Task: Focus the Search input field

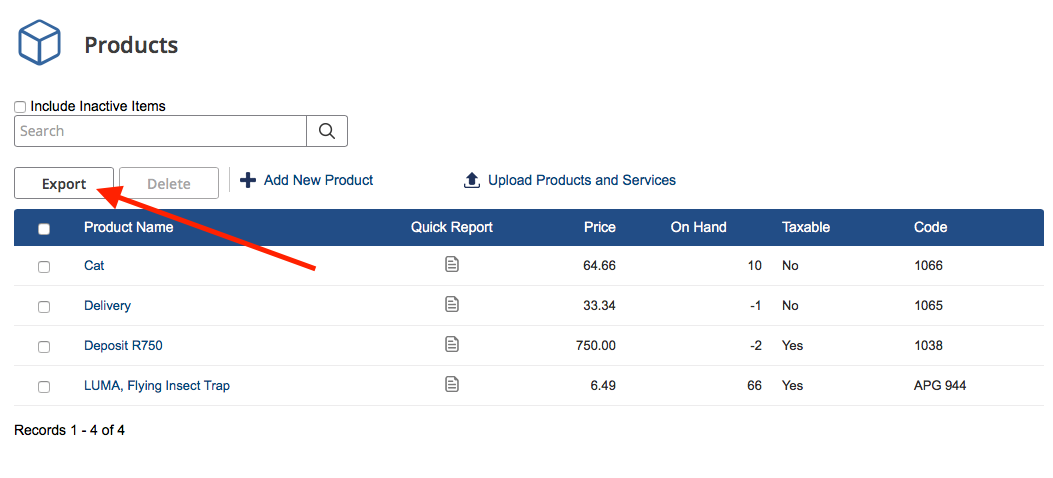Action: click(160, 131)
